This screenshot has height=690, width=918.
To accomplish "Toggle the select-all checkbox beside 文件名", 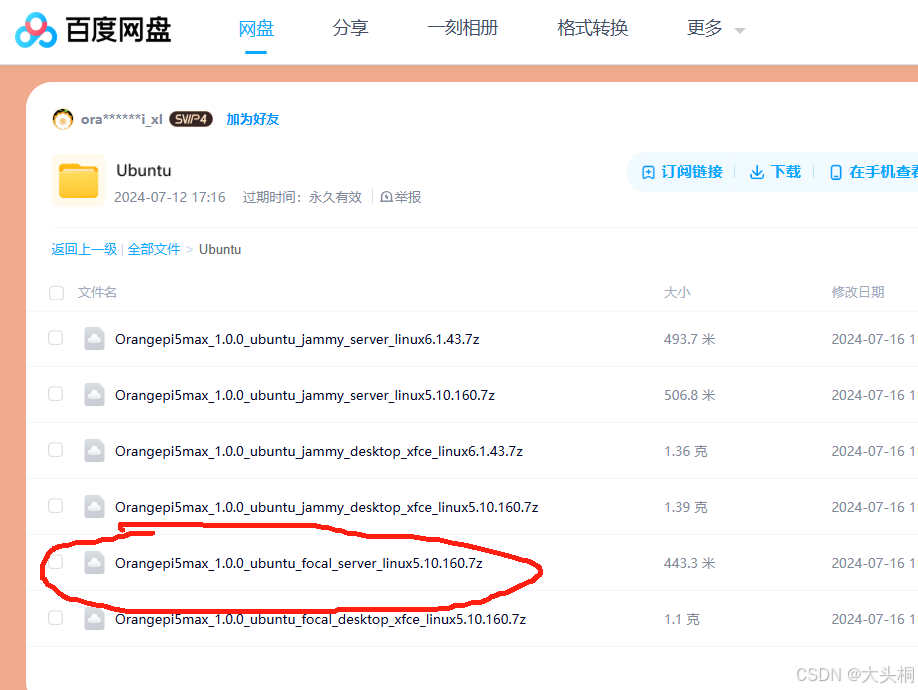I will (x=56, y=293).
